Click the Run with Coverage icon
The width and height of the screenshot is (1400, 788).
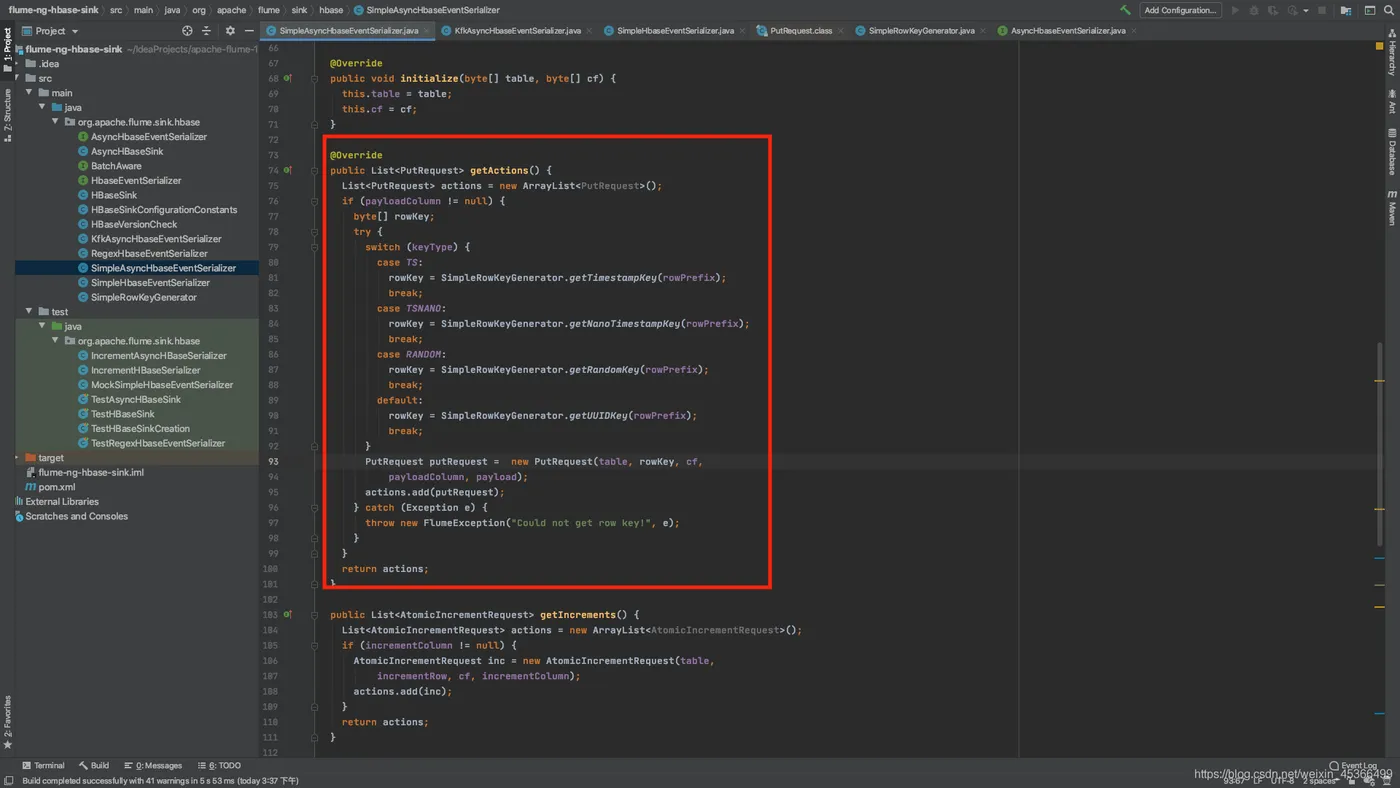coord(1273,10)
